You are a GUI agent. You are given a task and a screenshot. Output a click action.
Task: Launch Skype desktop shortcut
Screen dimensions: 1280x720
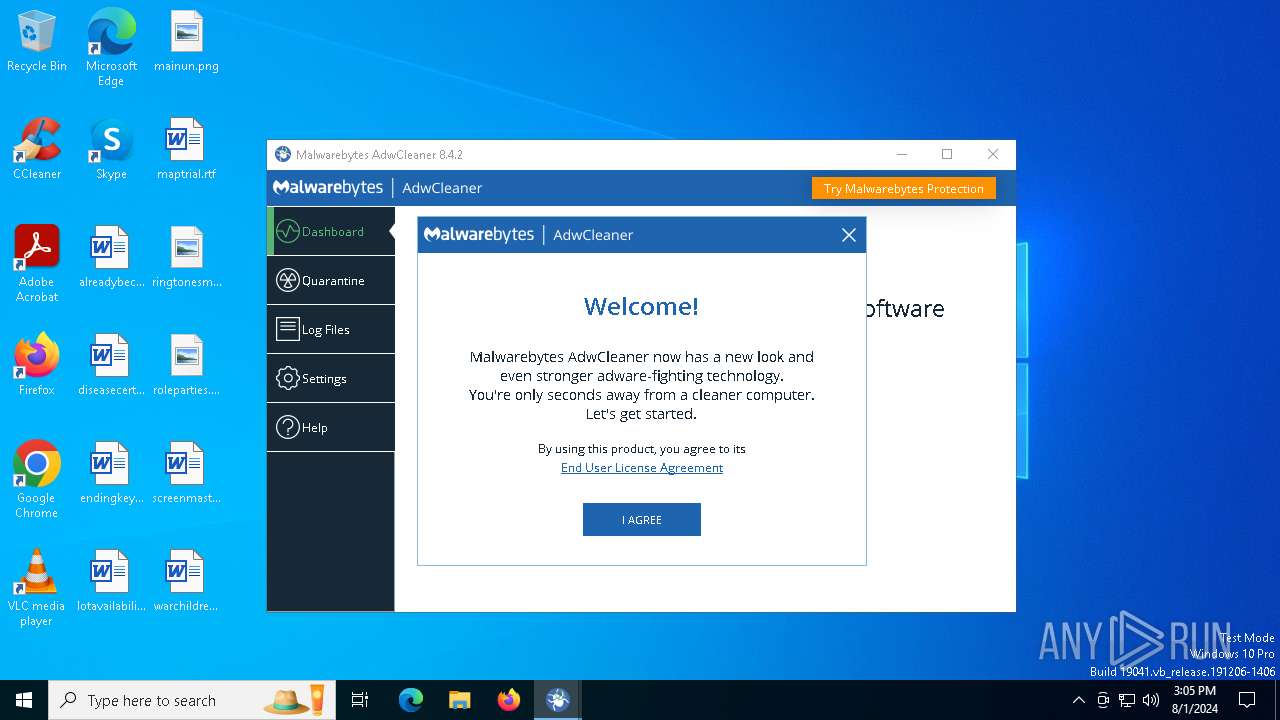(x=111, y=150)
